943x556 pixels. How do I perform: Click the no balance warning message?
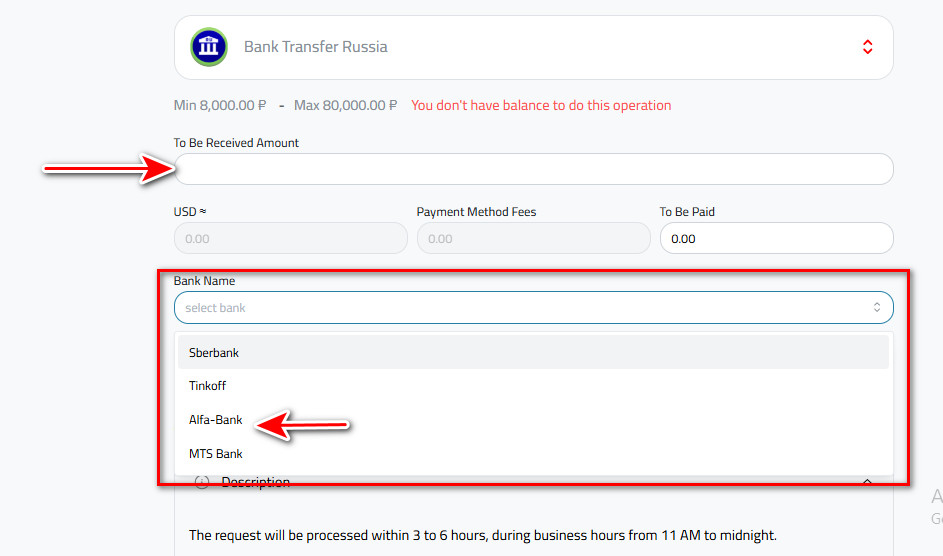click(x=541, y=105)
